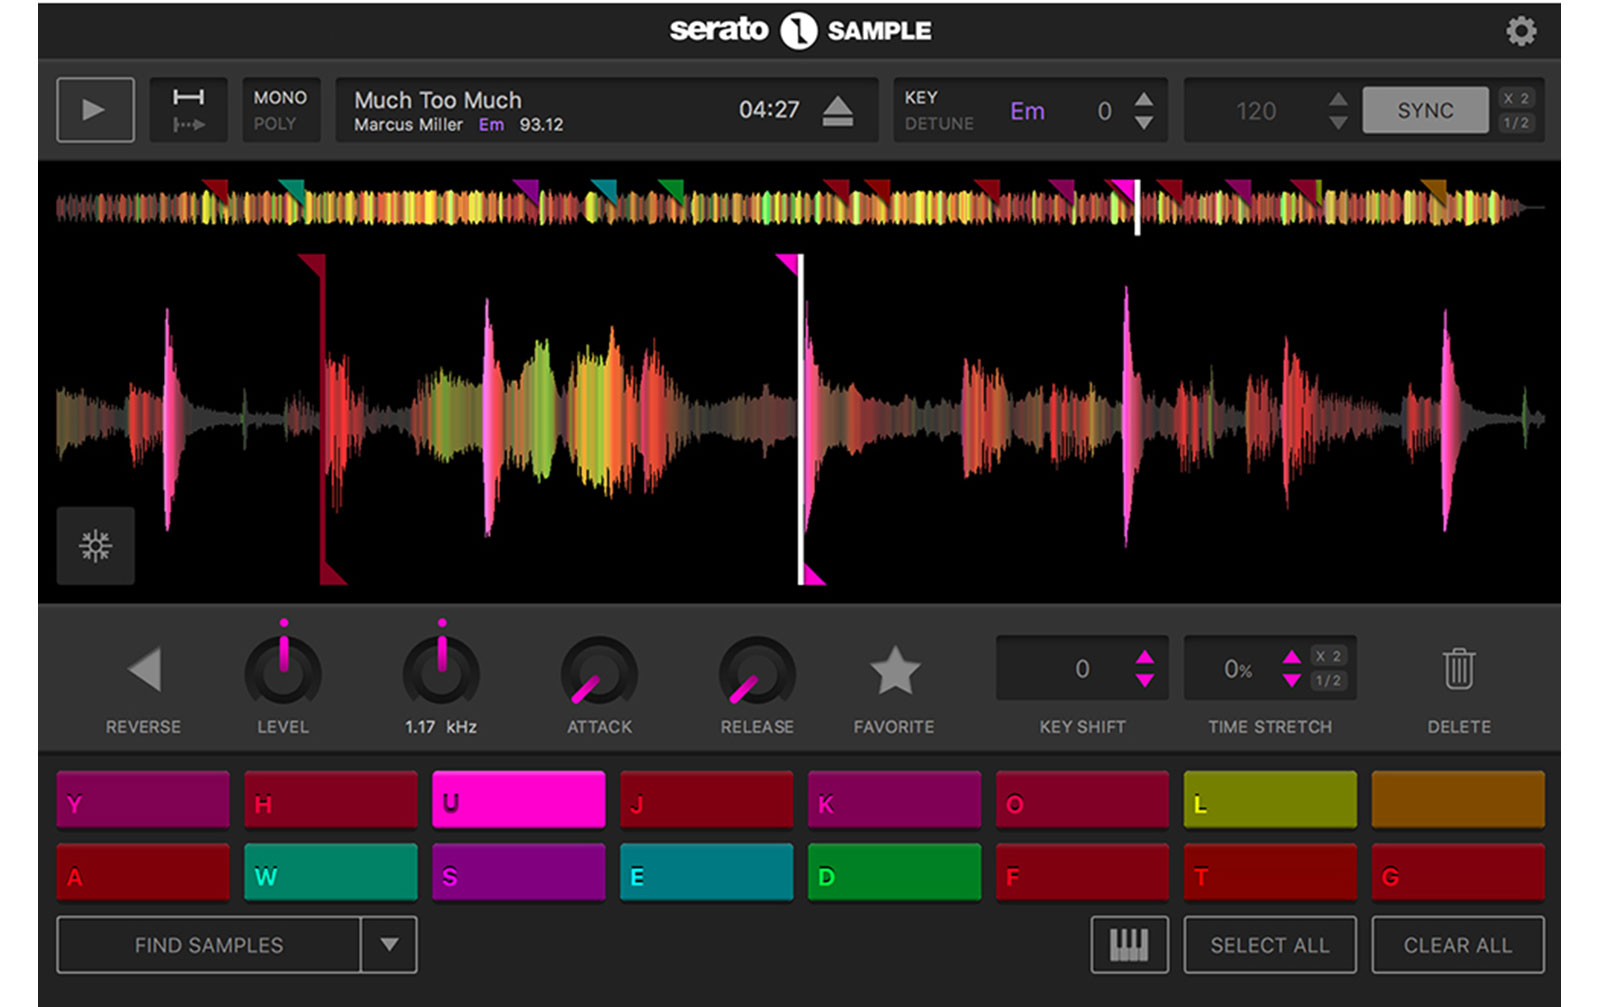This screenshot has width=1600, height=1007.
Task: Increase key value with the up arrow
Action: pyautogui.click(x=1144, y=99)
